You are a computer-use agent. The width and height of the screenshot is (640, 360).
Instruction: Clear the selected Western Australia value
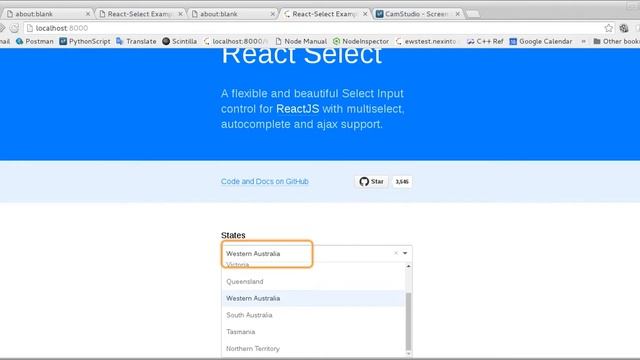(x=396, y=253)
